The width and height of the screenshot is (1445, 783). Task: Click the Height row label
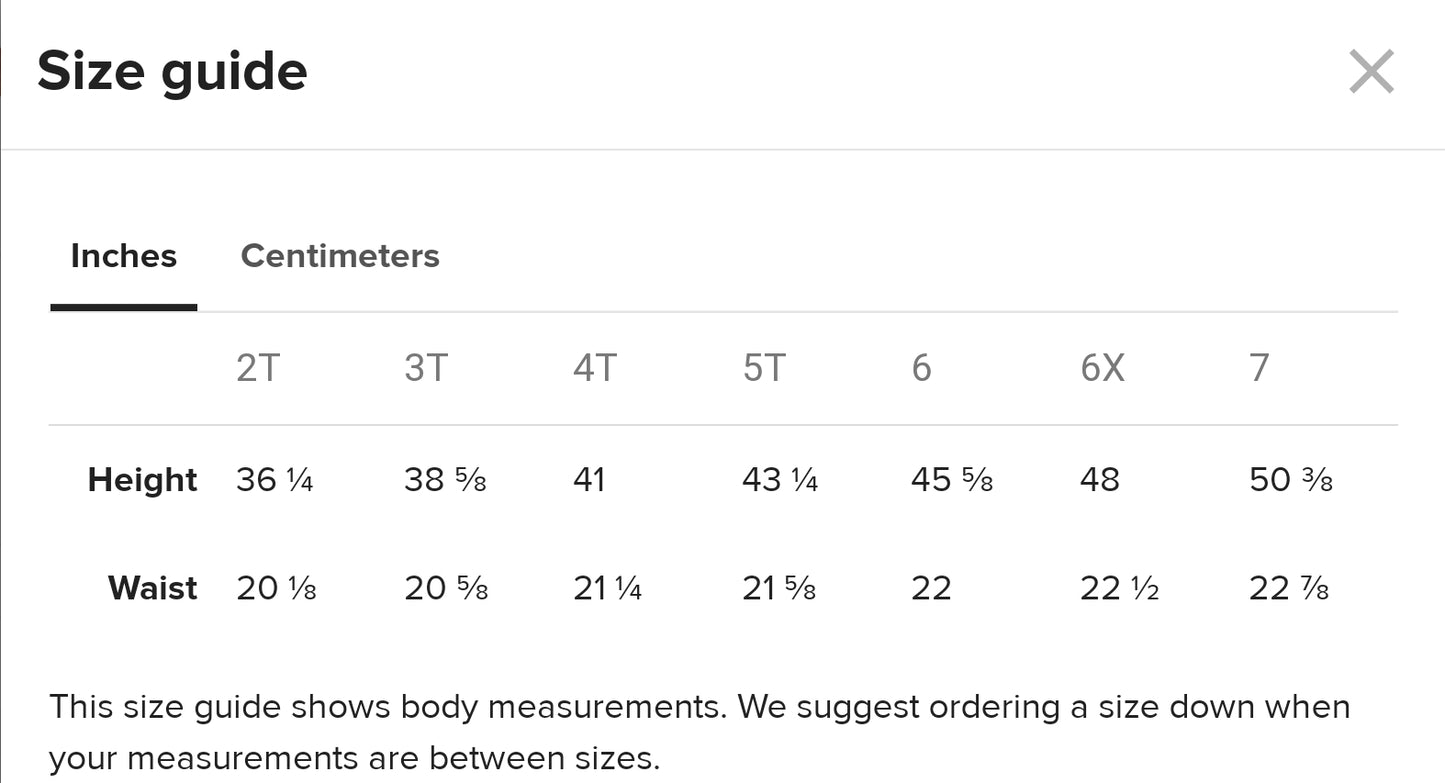[x=143, y=480]
